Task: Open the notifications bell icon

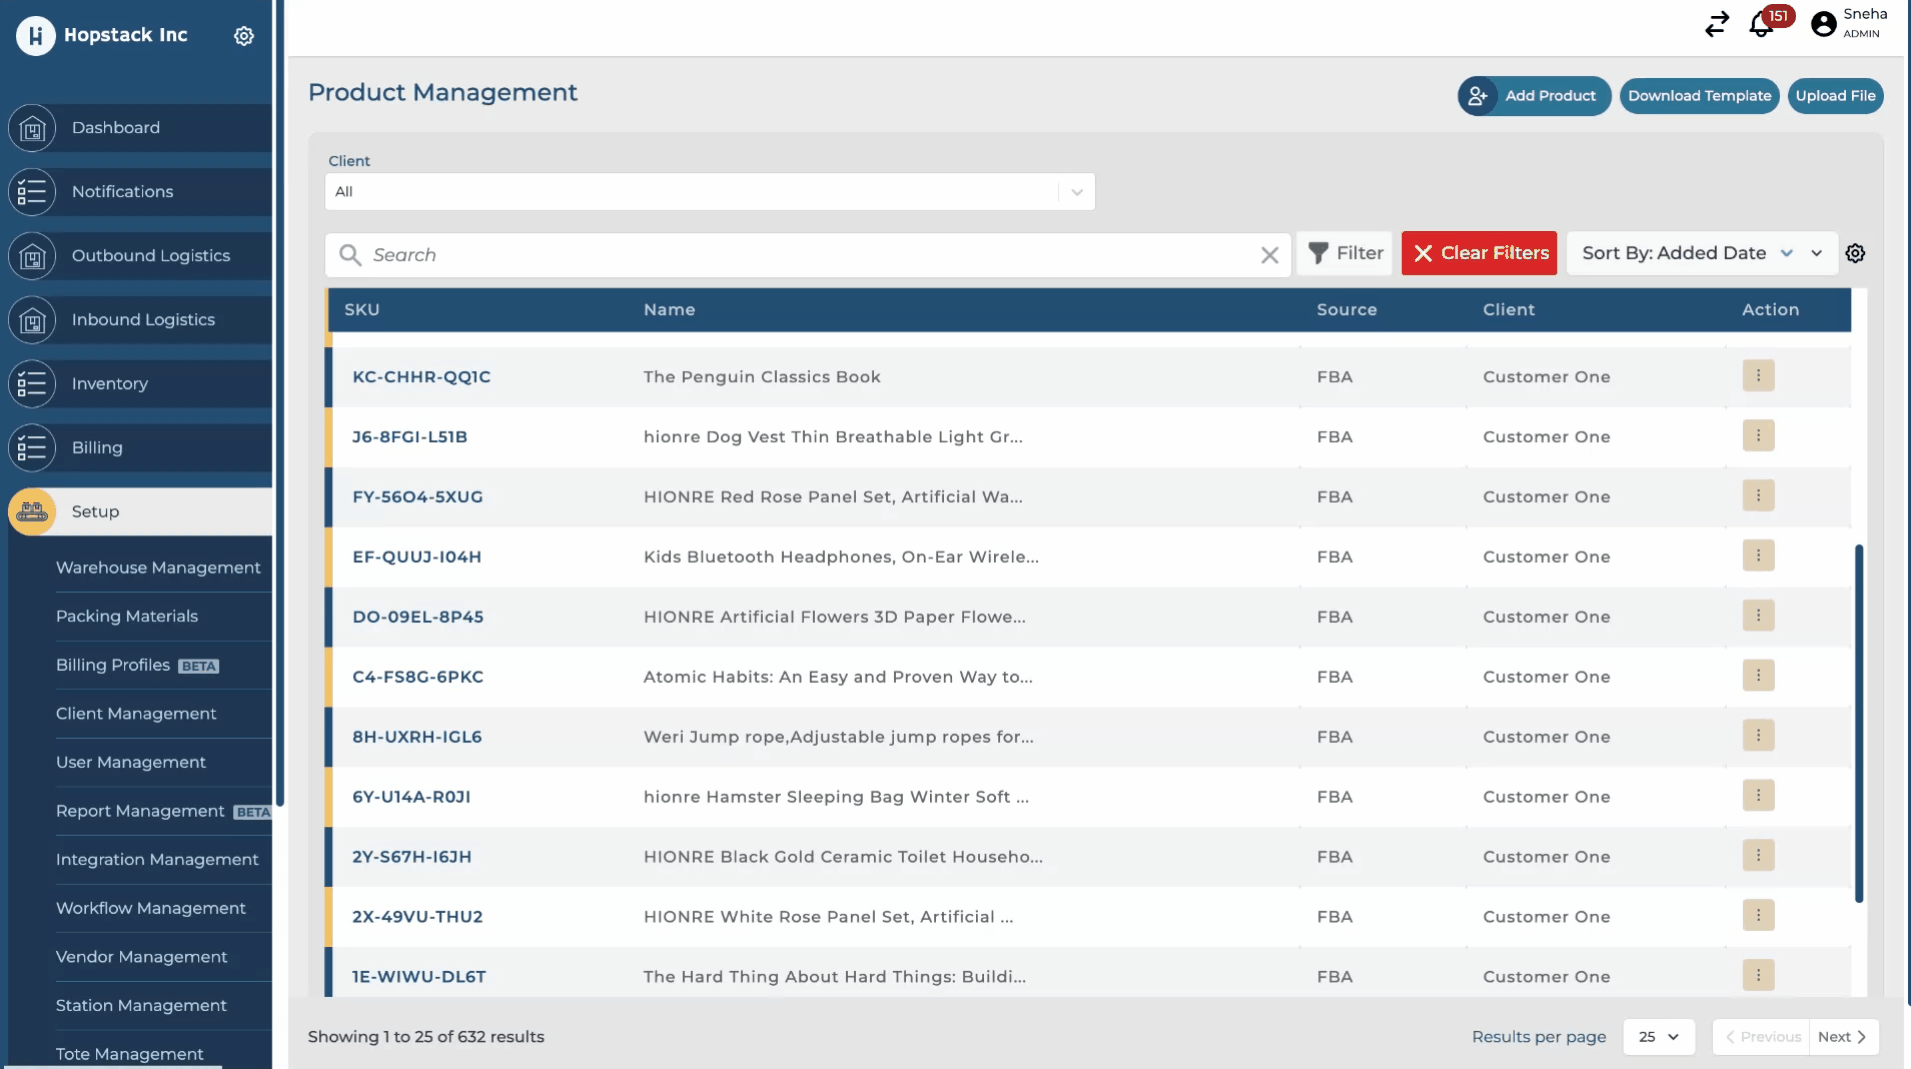Action: [x=1761, y=24]
